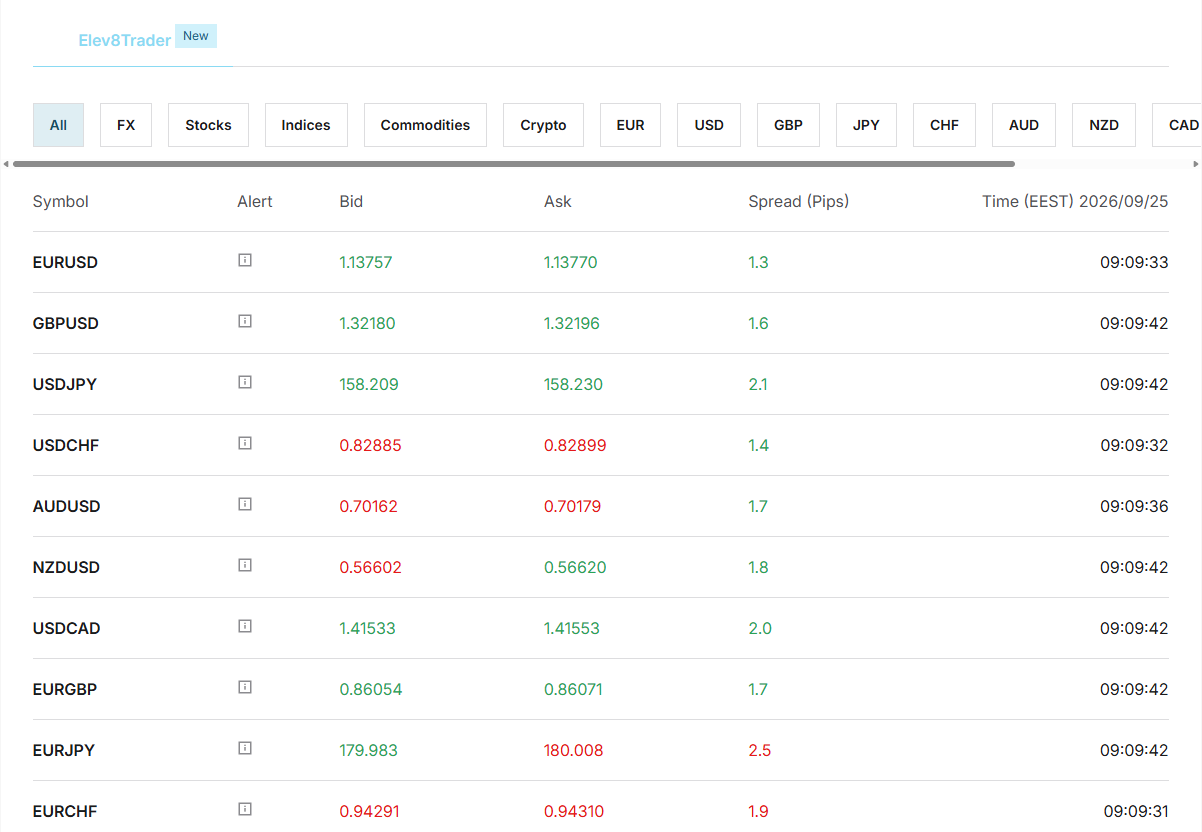The height and width of the screenshot is (832, 1202).
Task: Click the EURGBP bid 0.86054
Action: (371, 689)
